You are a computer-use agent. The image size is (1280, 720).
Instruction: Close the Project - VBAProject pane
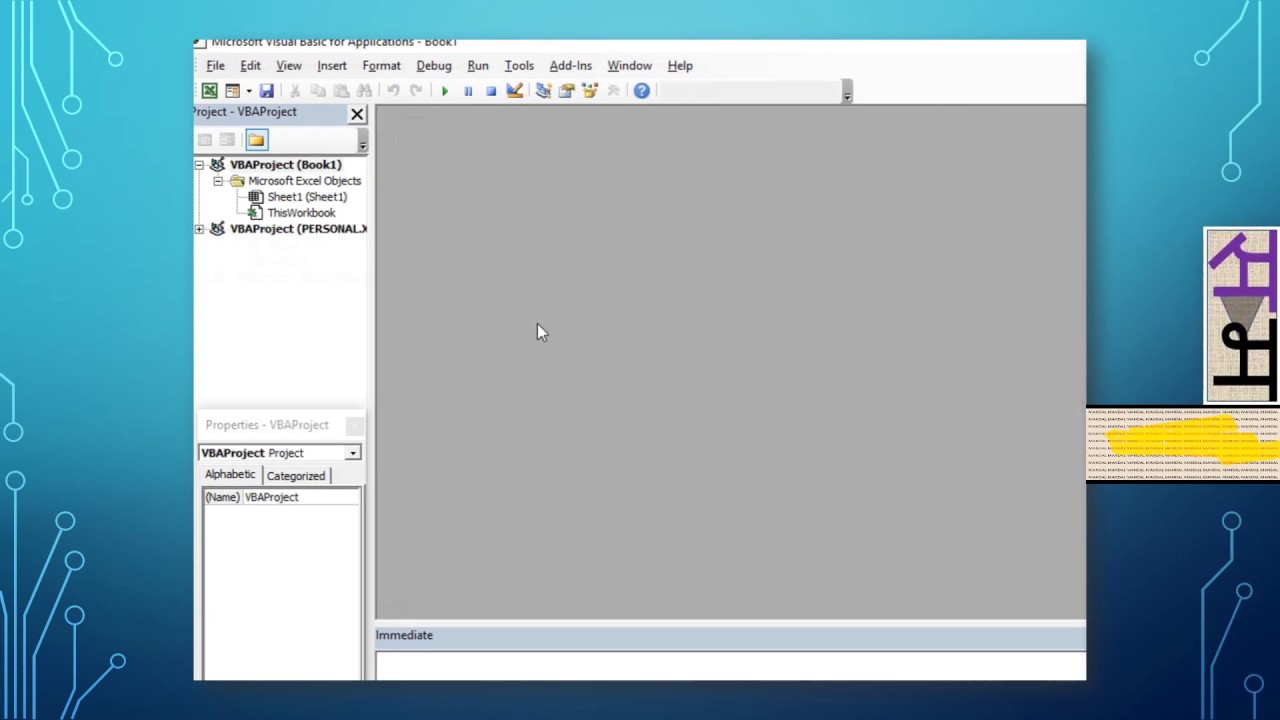pyautogui.click(x=357, y=114)
